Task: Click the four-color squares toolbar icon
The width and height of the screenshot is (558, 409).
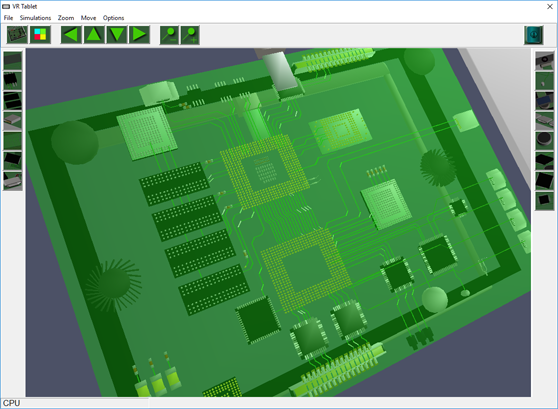Action: (x=40, y=35)
